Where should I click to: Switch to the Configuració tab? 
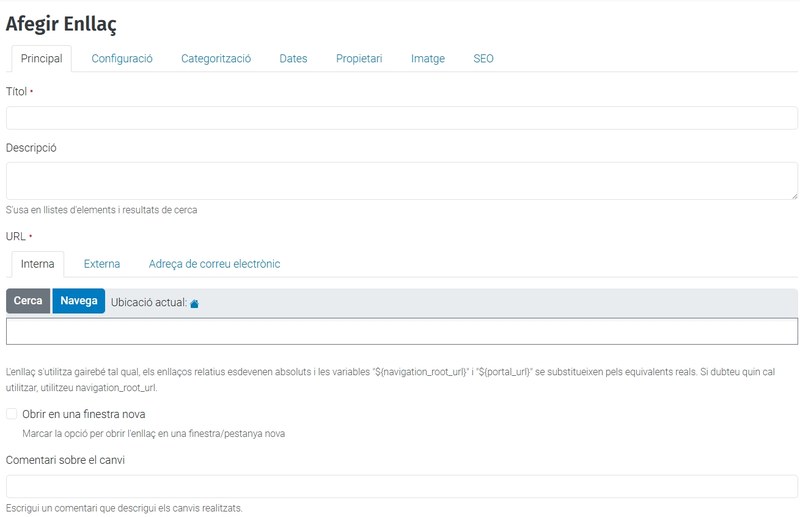pyautogui.click(x=122, y=59)
